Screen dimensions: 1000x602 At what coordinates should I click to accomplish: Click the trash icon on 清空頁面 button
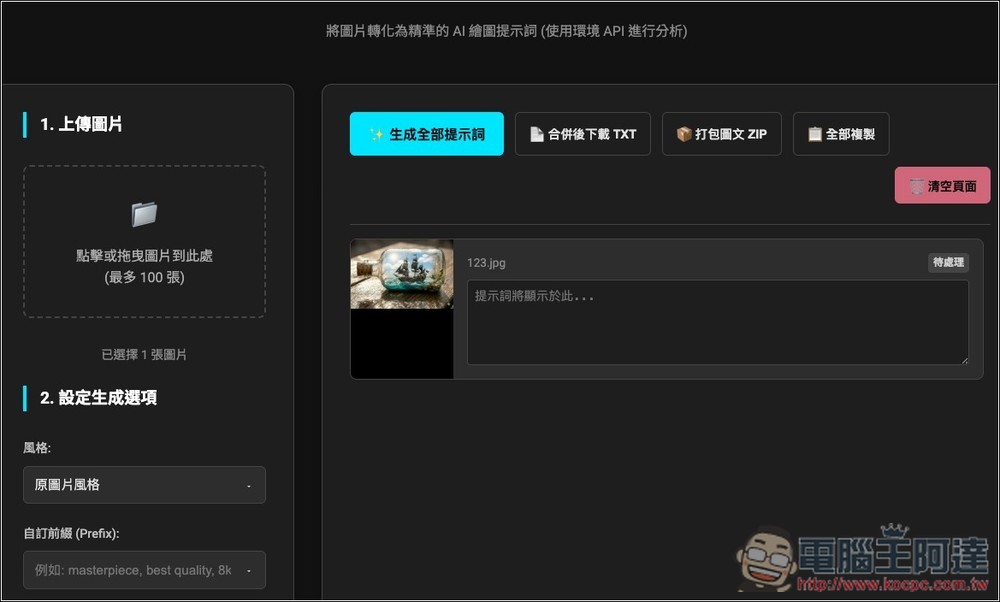tap(916, 186)
